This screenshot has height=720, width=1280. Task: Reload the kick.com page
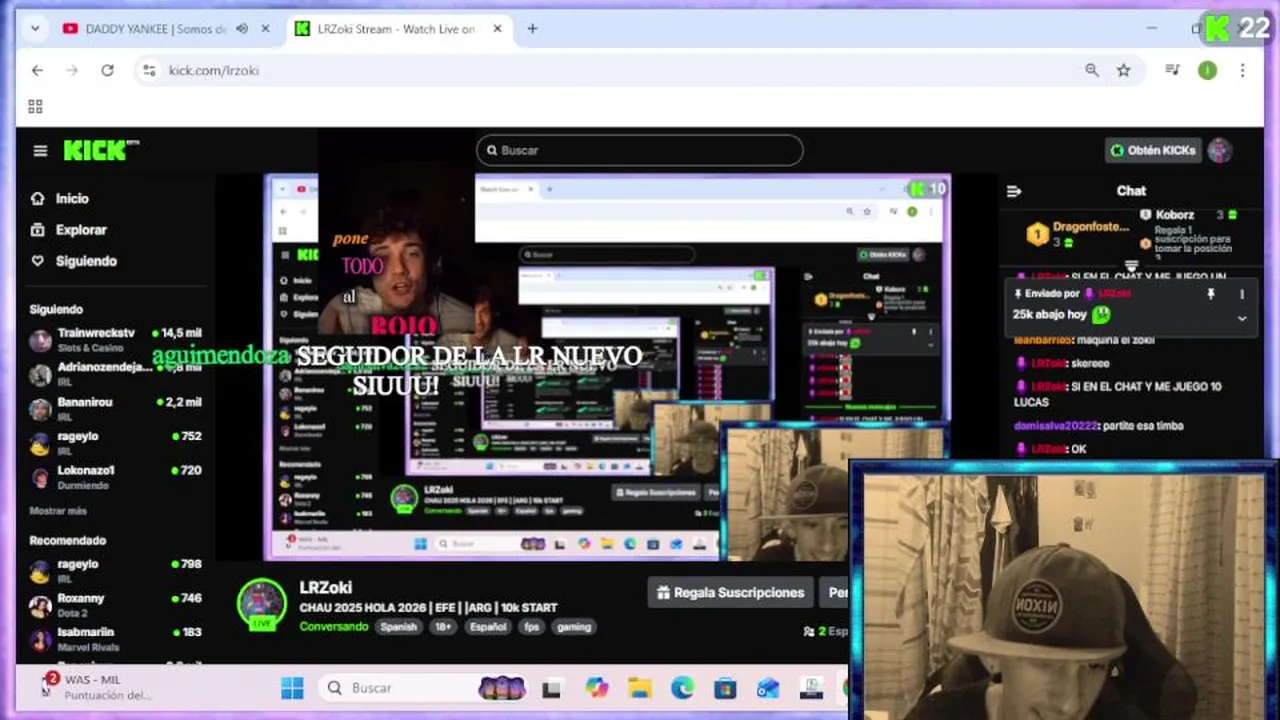(x=107, y=70)
